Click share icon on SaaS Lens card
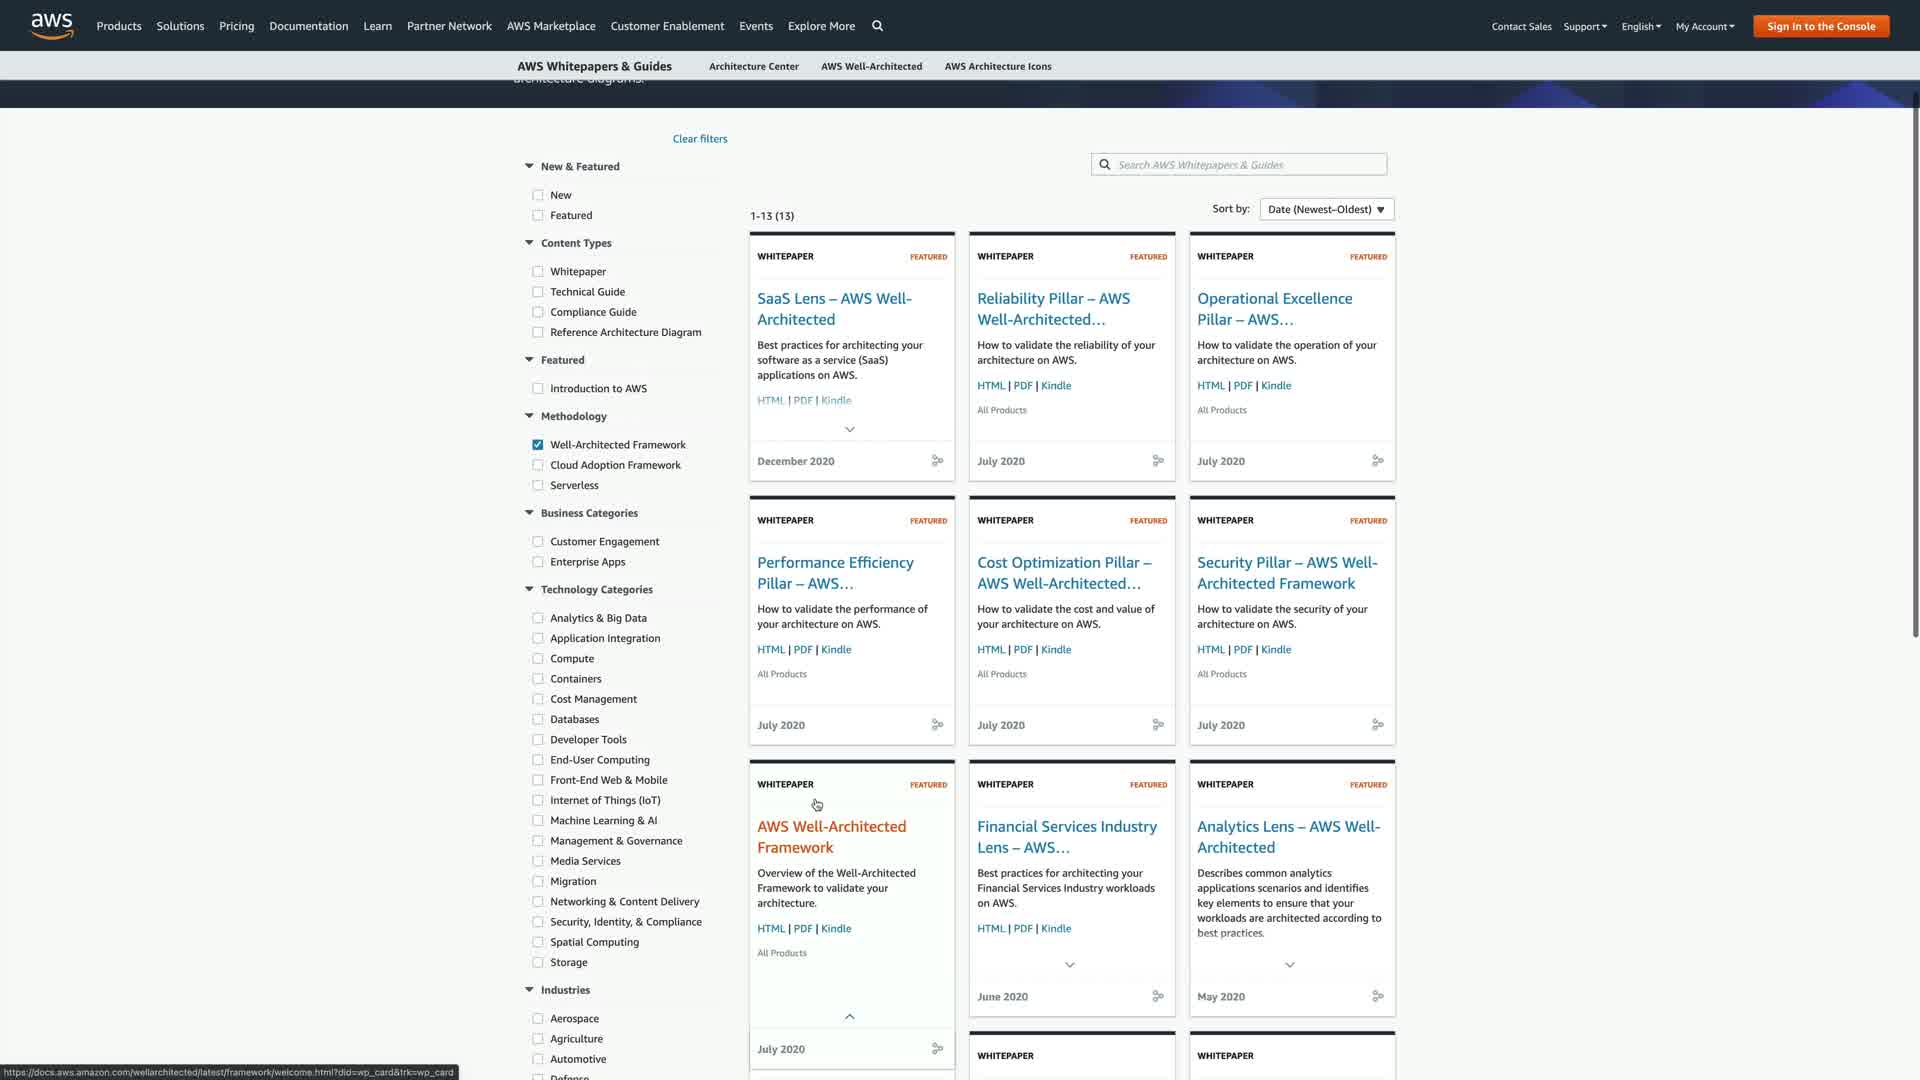 tap(937, 461)
